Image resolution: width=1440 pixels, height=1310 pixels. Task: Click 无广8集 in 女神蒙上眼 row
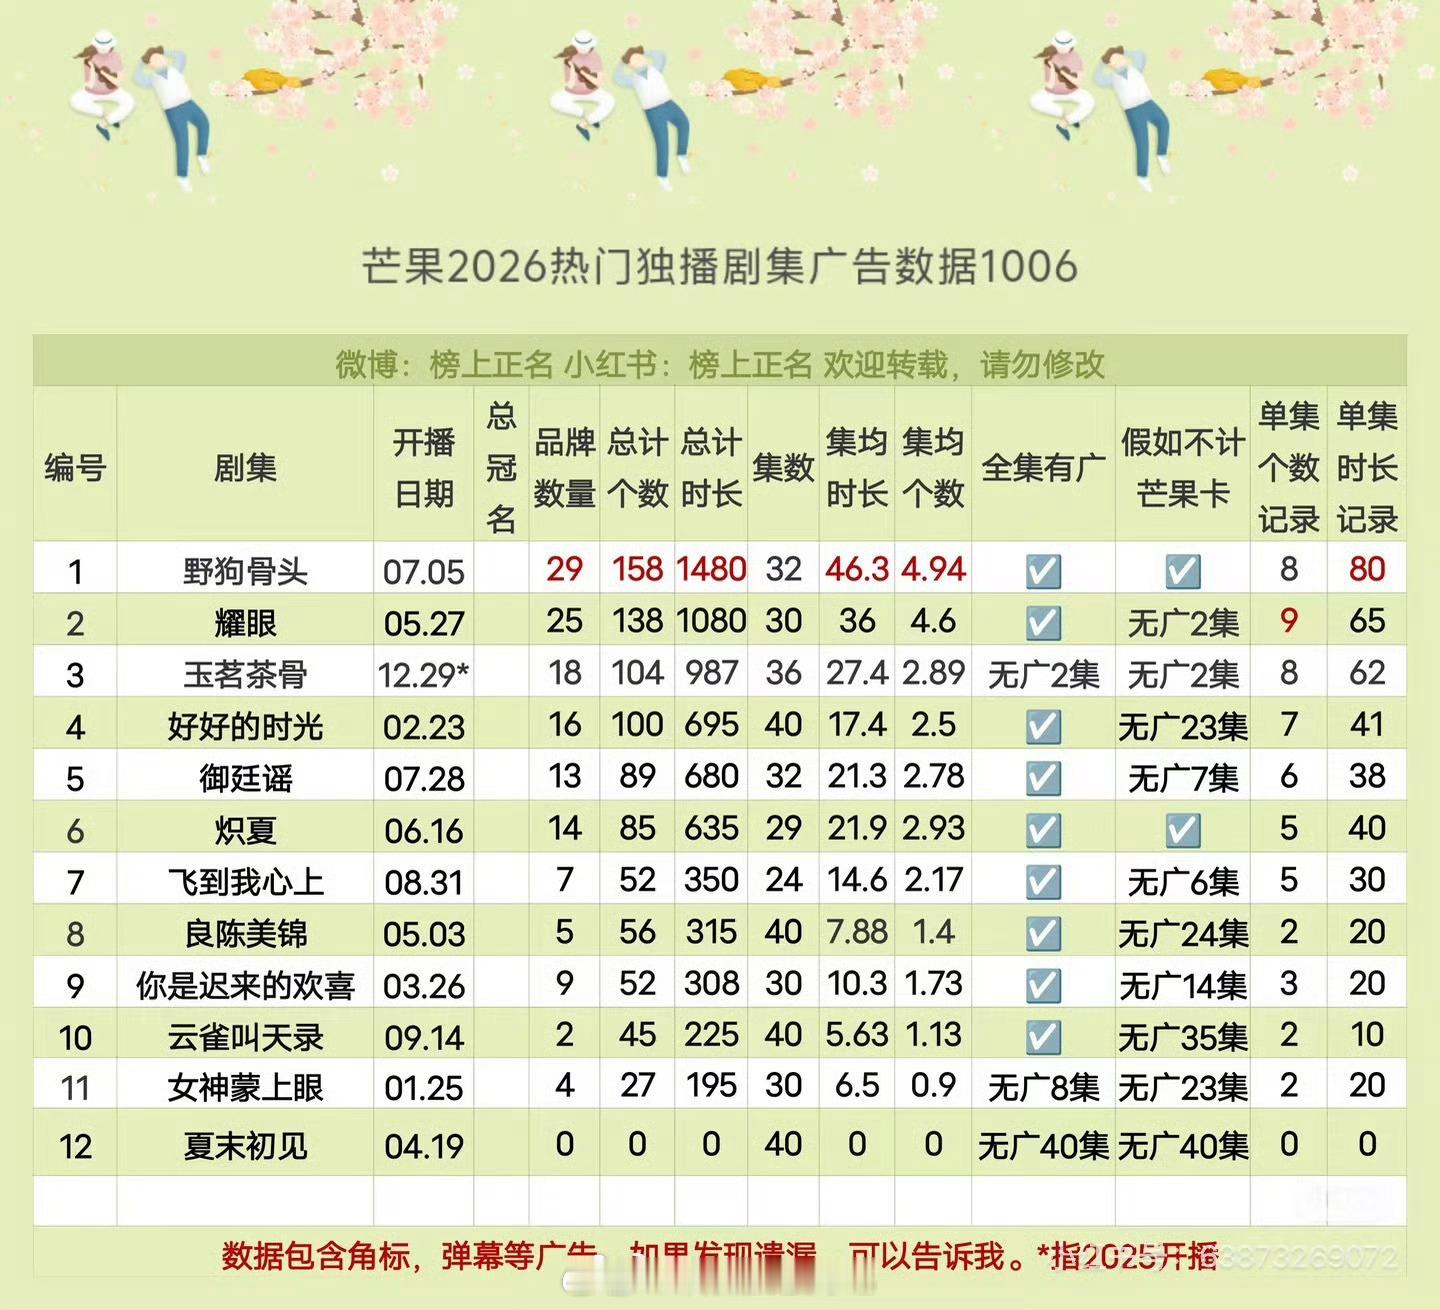click(1043, 1087)
